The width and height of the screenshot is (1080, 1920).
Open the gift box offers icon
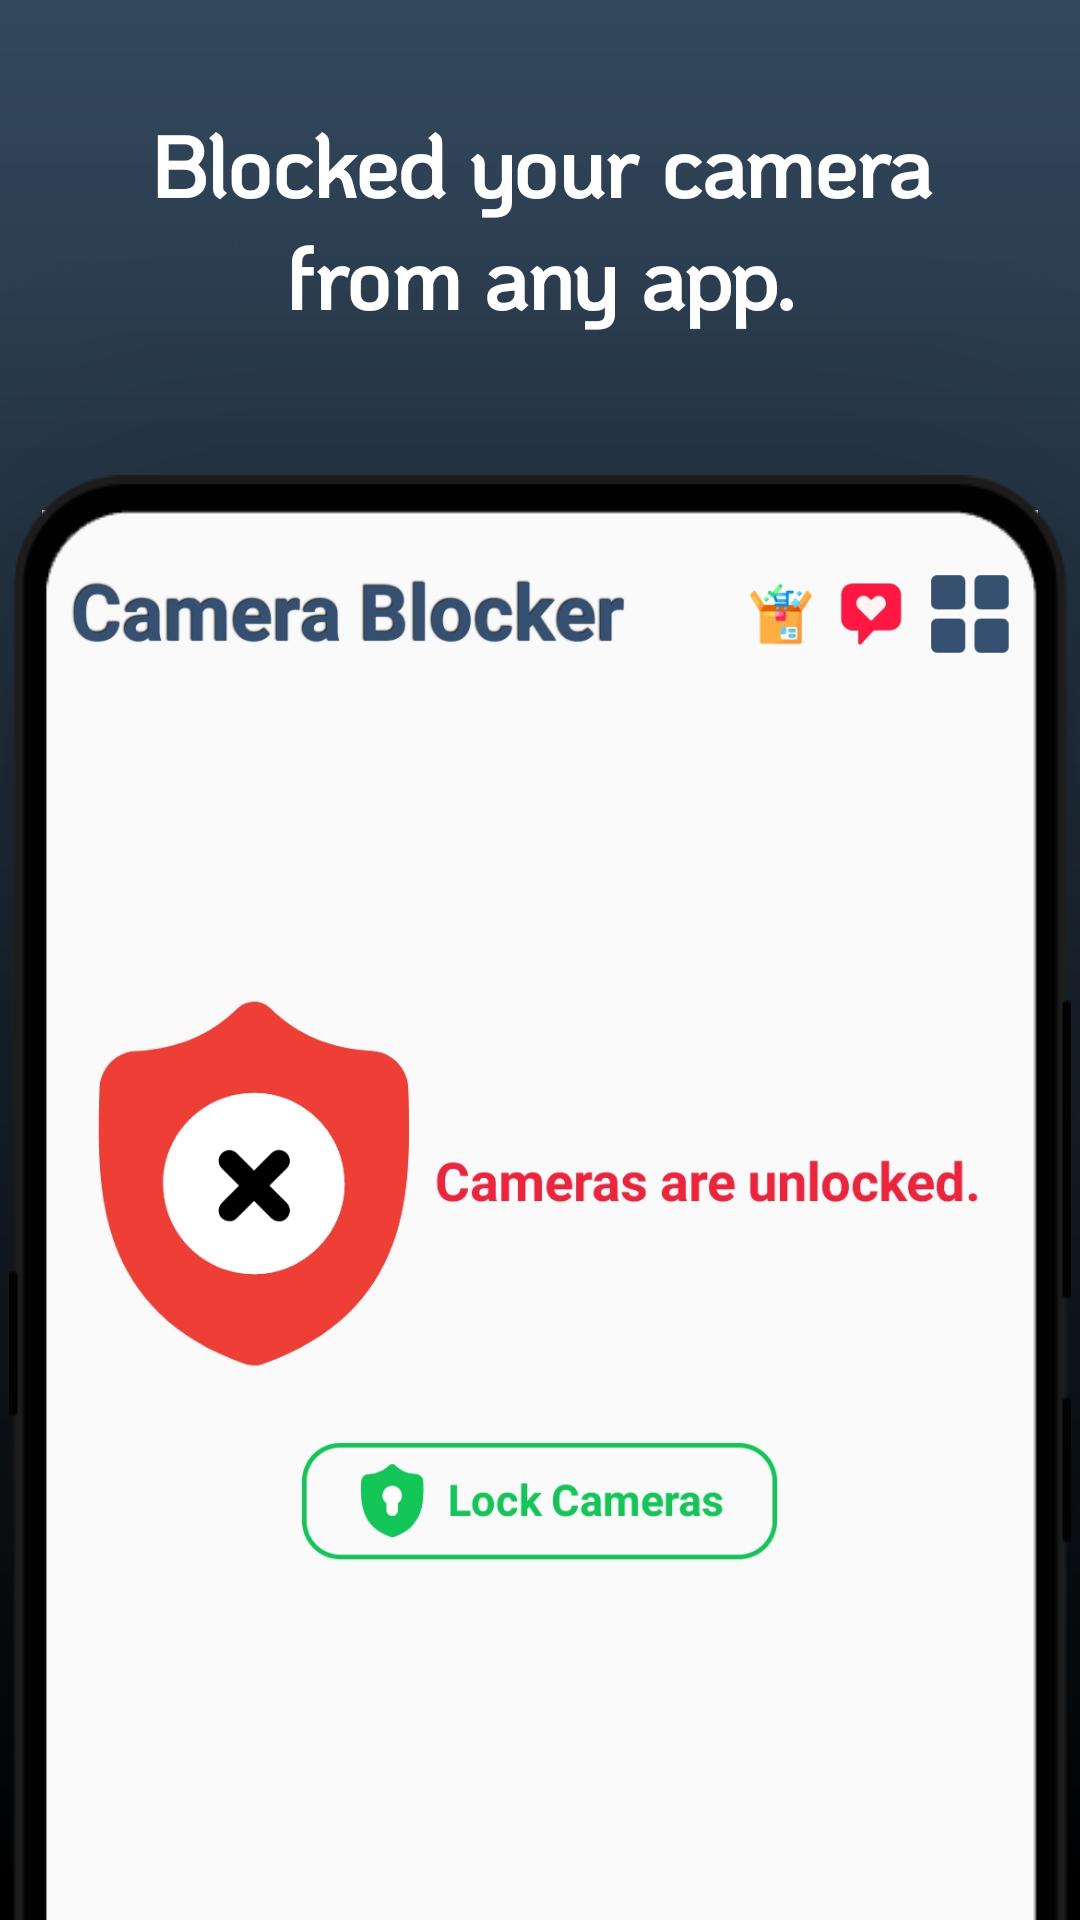780,614
